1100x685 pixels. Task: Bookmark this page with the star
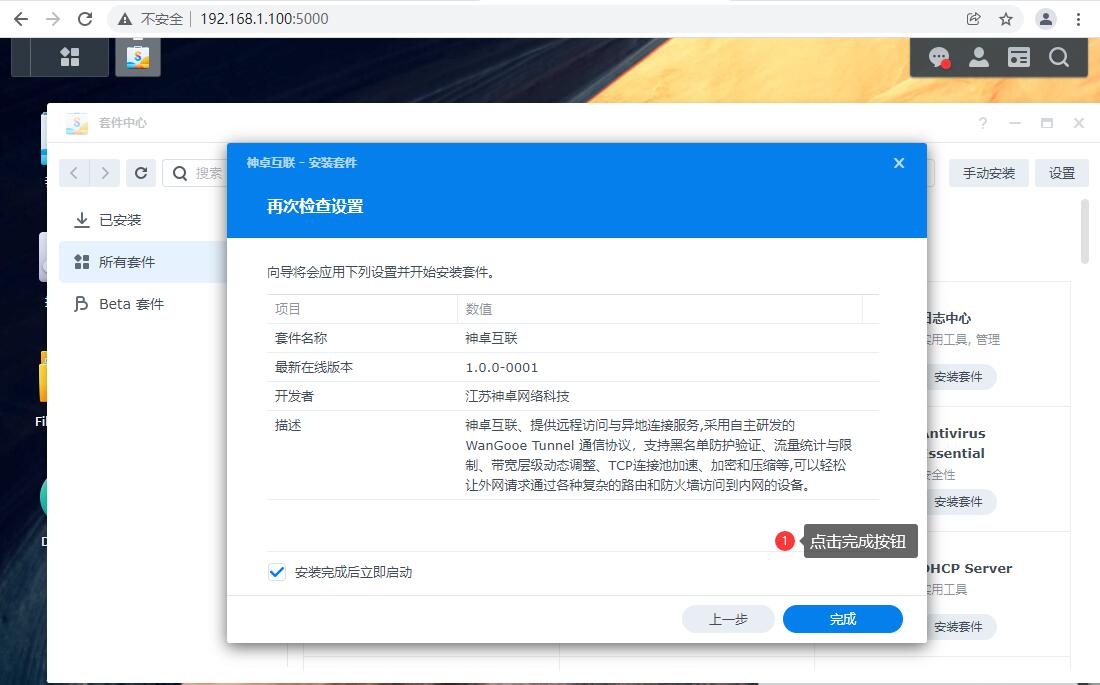click(x=1006, y=19)
